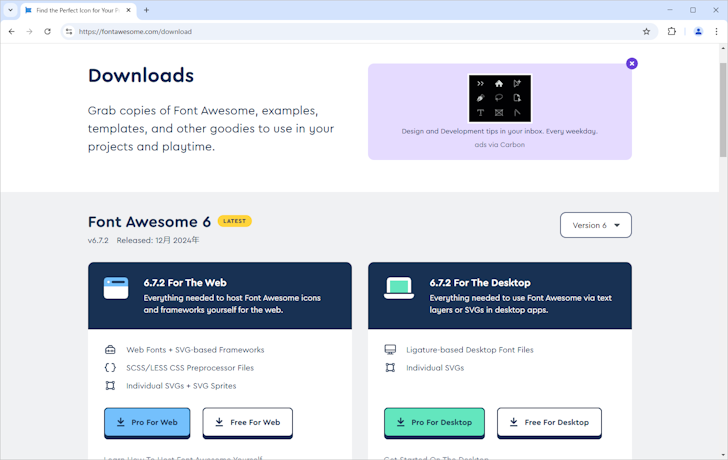Click the Released date text
The image size is (728, 460).
(158, 240)
